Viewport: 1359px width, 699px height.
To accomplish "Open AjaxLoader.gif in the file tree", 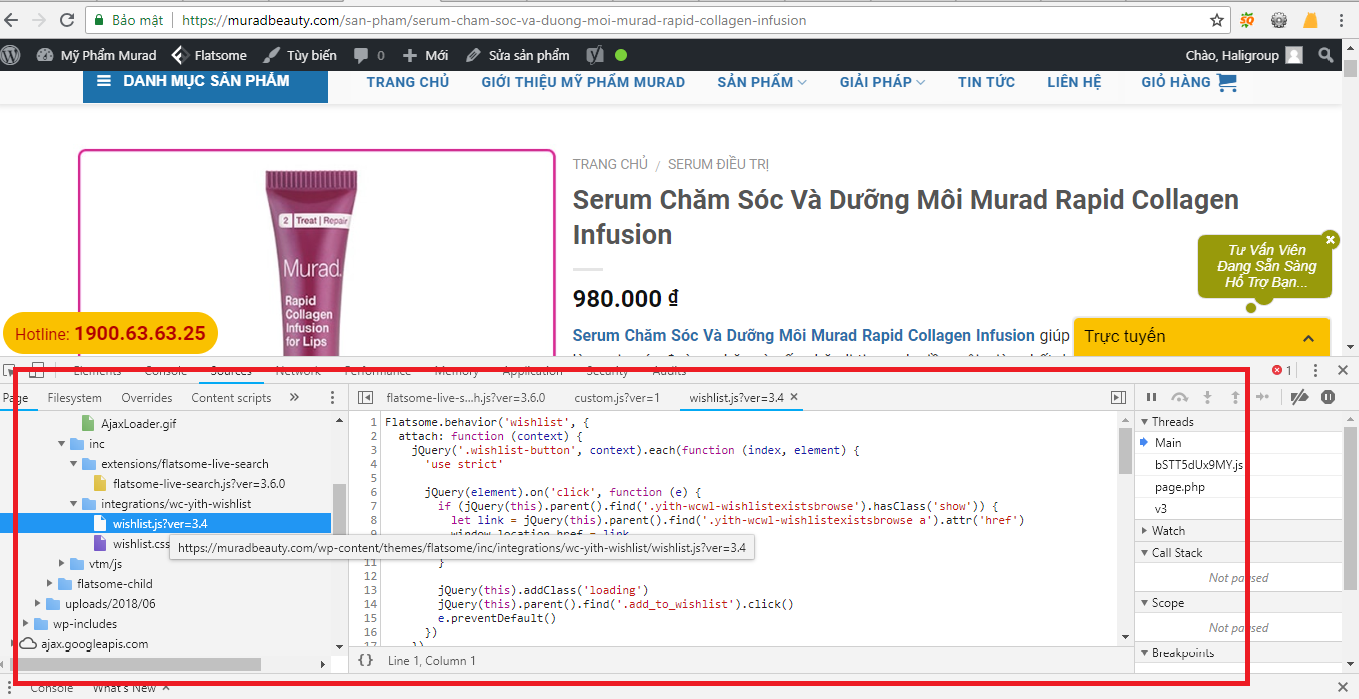I will click(x=138, y=424).
